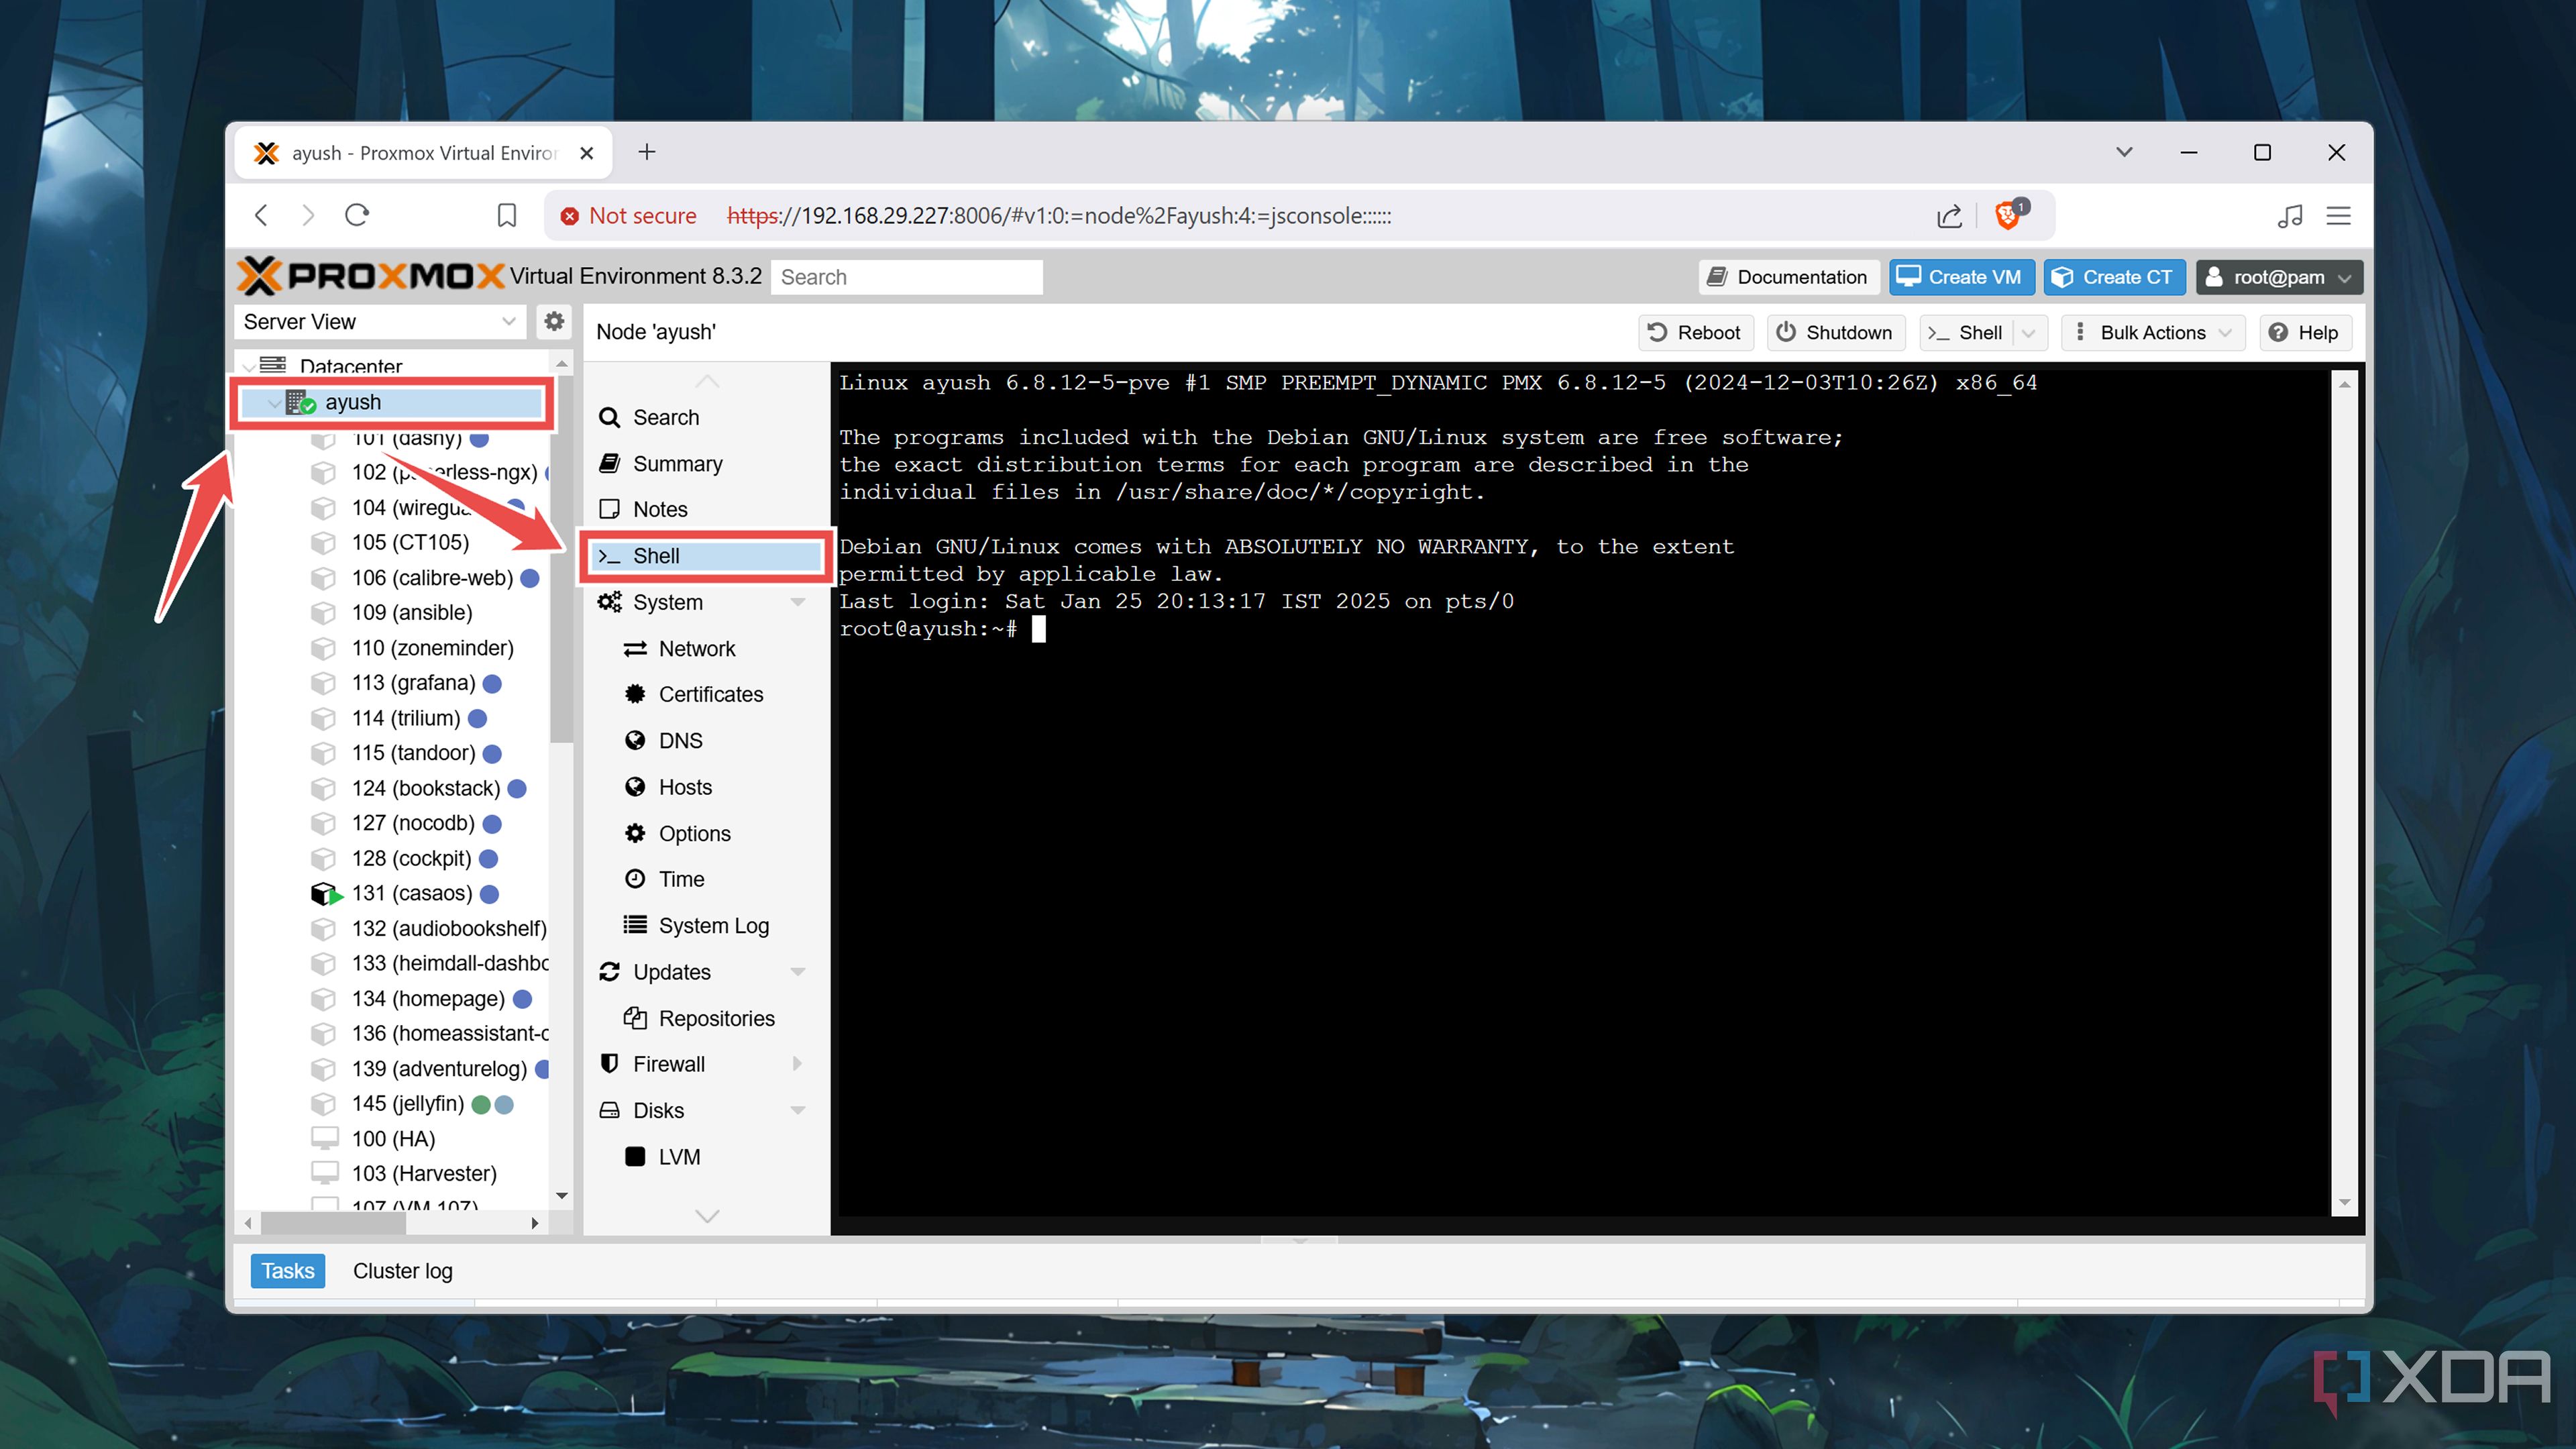Click the music playlist icon in browser toolbar
Screen dimensions: 2576x1449
pos(2290,216)
